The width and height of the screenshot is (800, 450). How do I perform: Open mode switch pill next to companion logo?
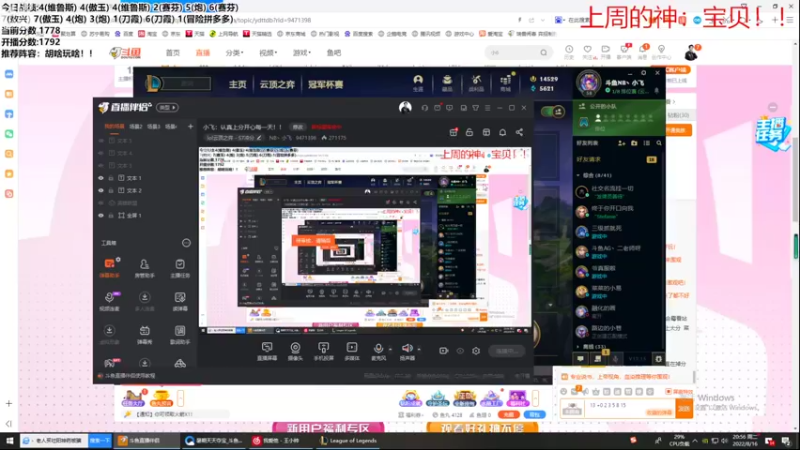tap(167, 108)
